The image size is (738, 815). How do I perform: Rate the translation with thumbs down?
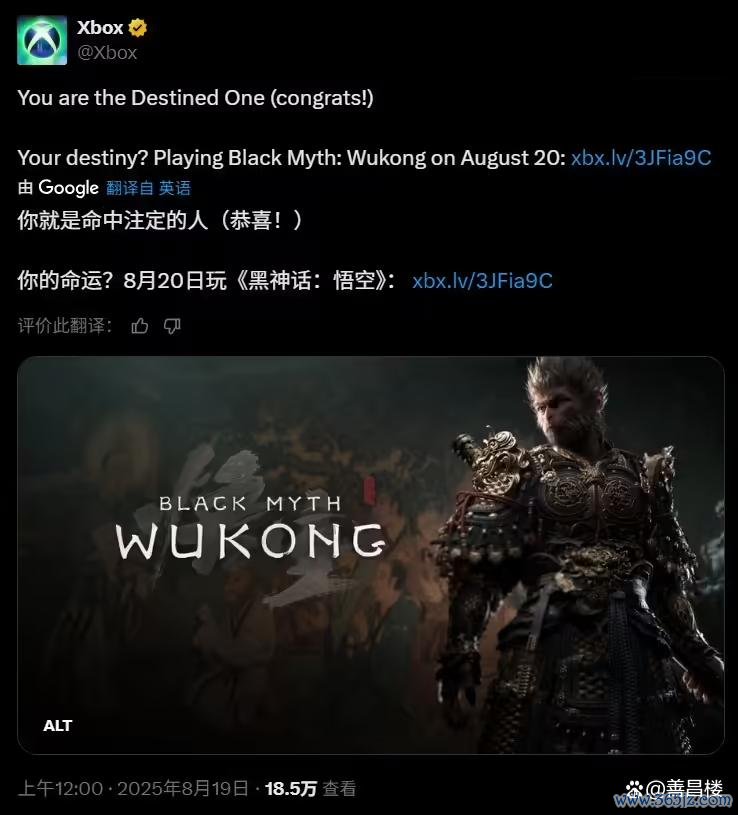tap(172, 326)
